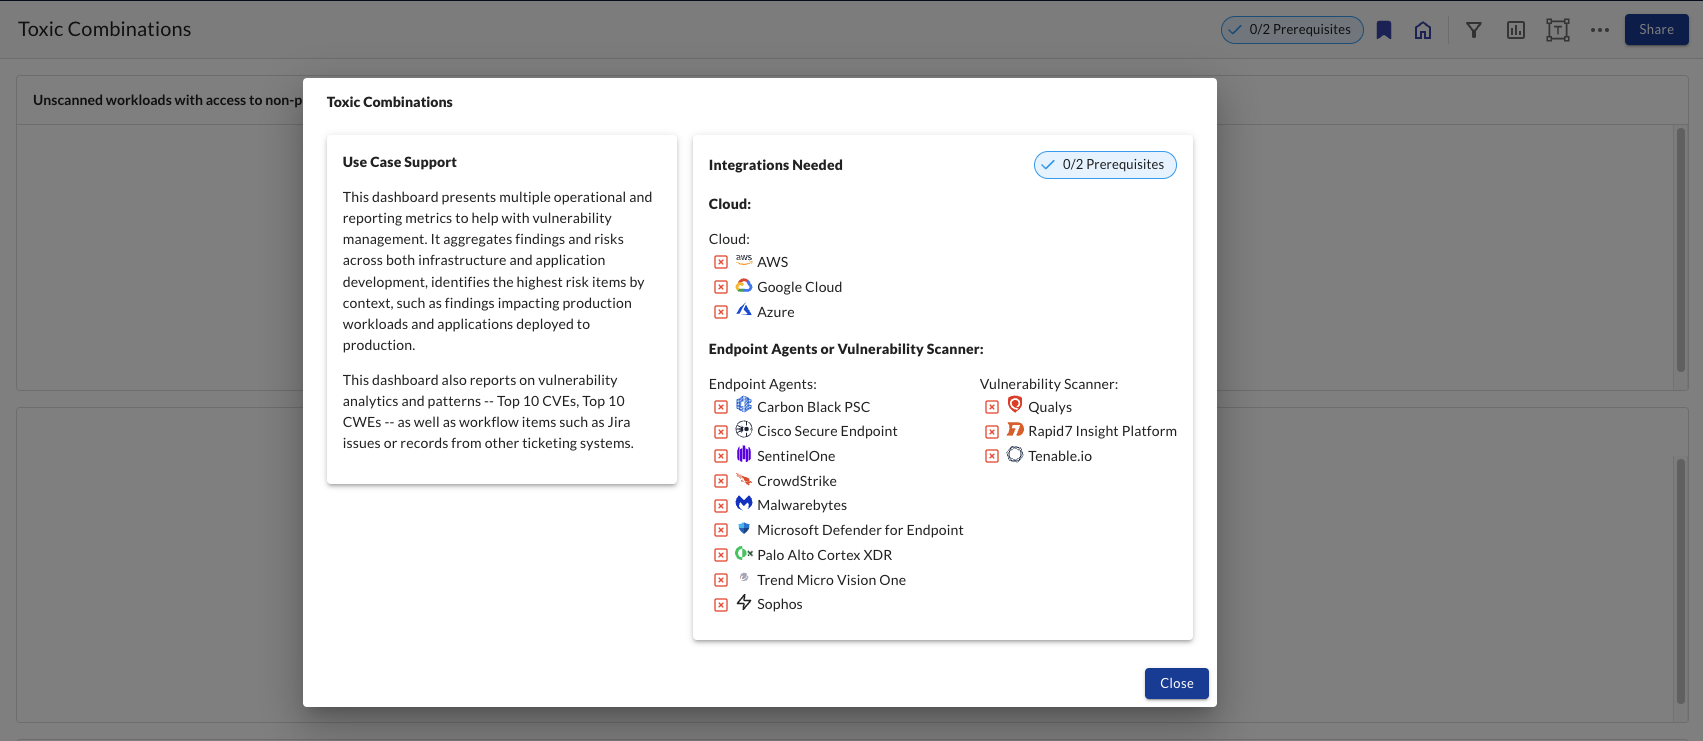
Task: Click the red X status box beside CrowdStrike
Action: [721, 481]
